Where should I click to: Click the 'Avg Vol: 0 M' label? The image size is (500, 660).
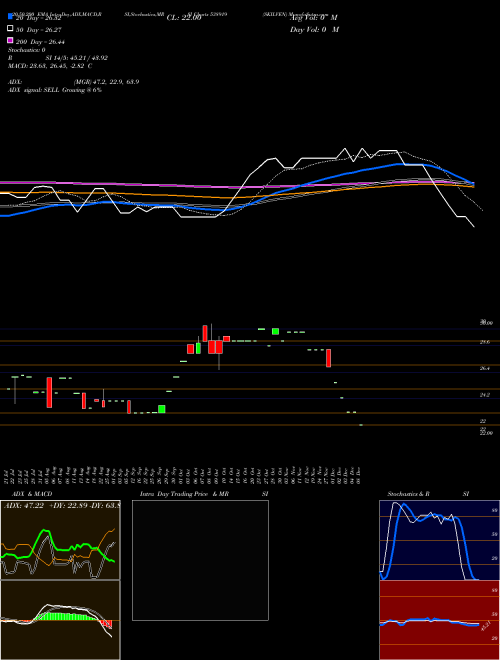coord(314,18)
